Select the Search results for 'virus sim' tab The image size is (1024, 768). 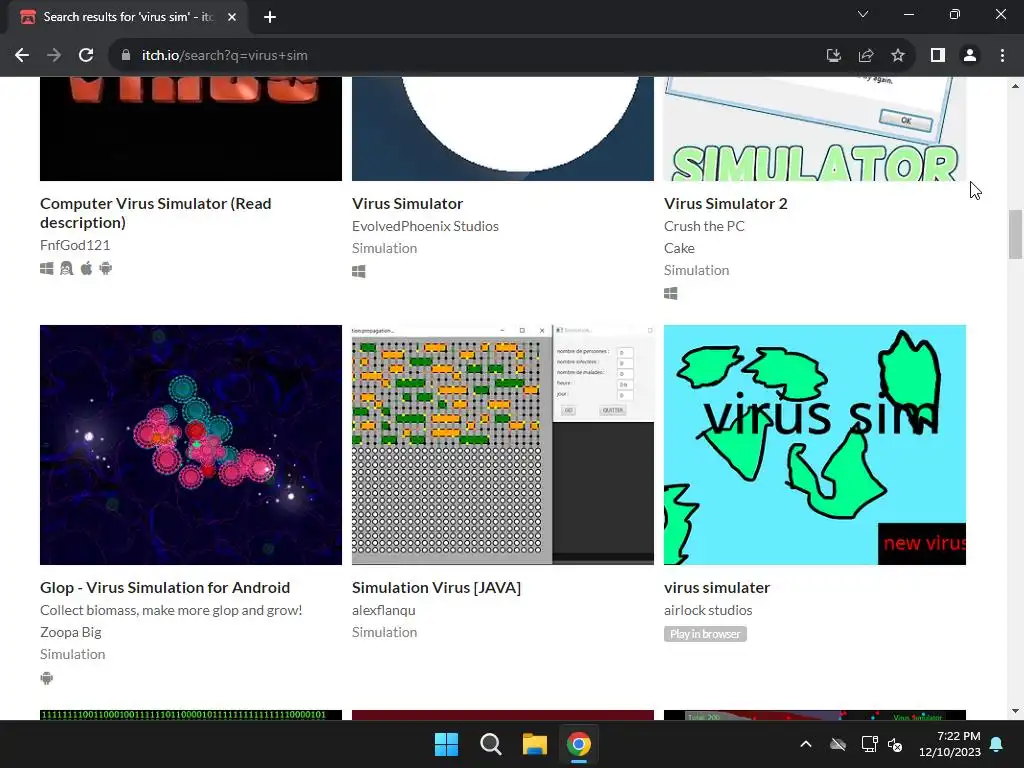[x=129, y=17]
